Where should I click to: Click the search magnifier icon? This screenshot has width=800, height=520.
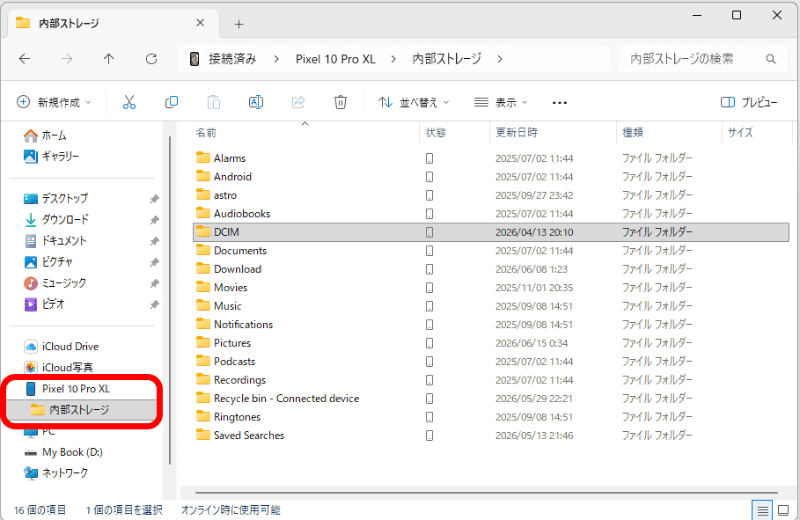click(x=770, y=59)
